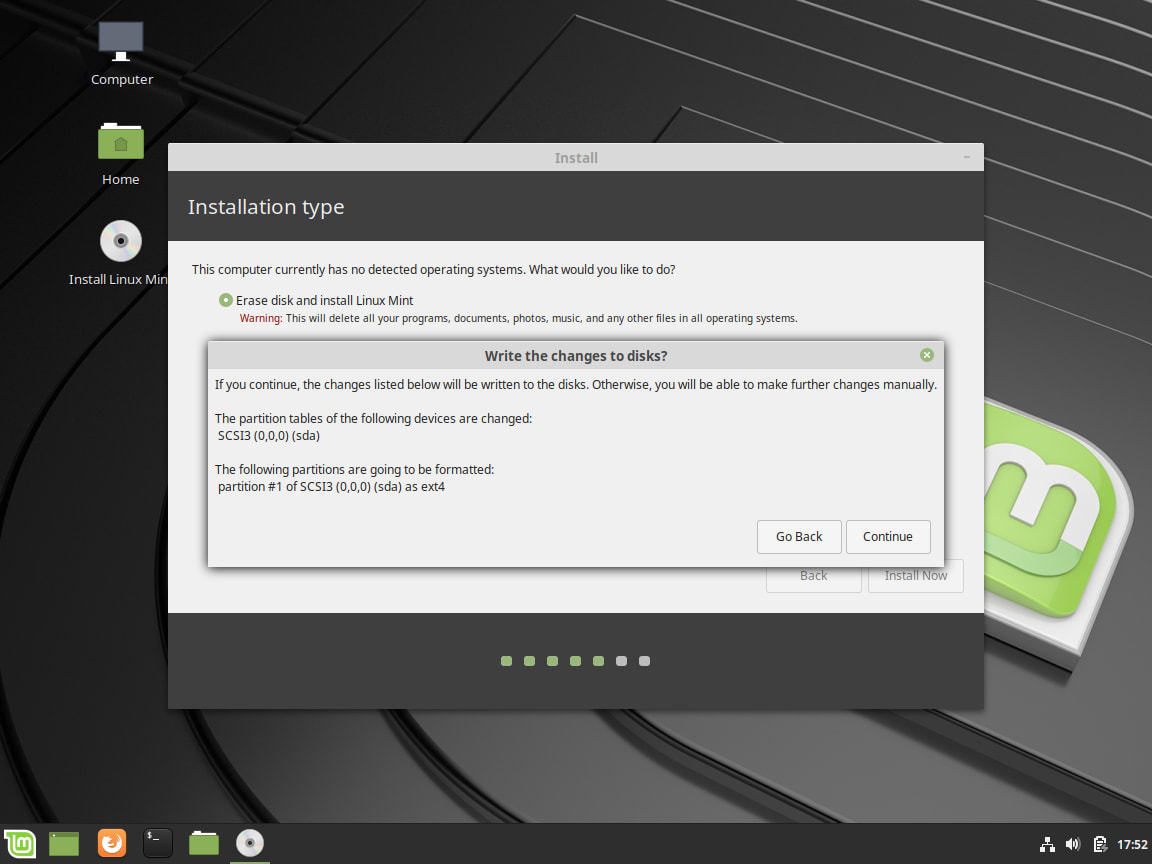The height and width of the screenshot is (864, 1152).
Task: Open the Home folder desktop icon
Action: [120, 154]
